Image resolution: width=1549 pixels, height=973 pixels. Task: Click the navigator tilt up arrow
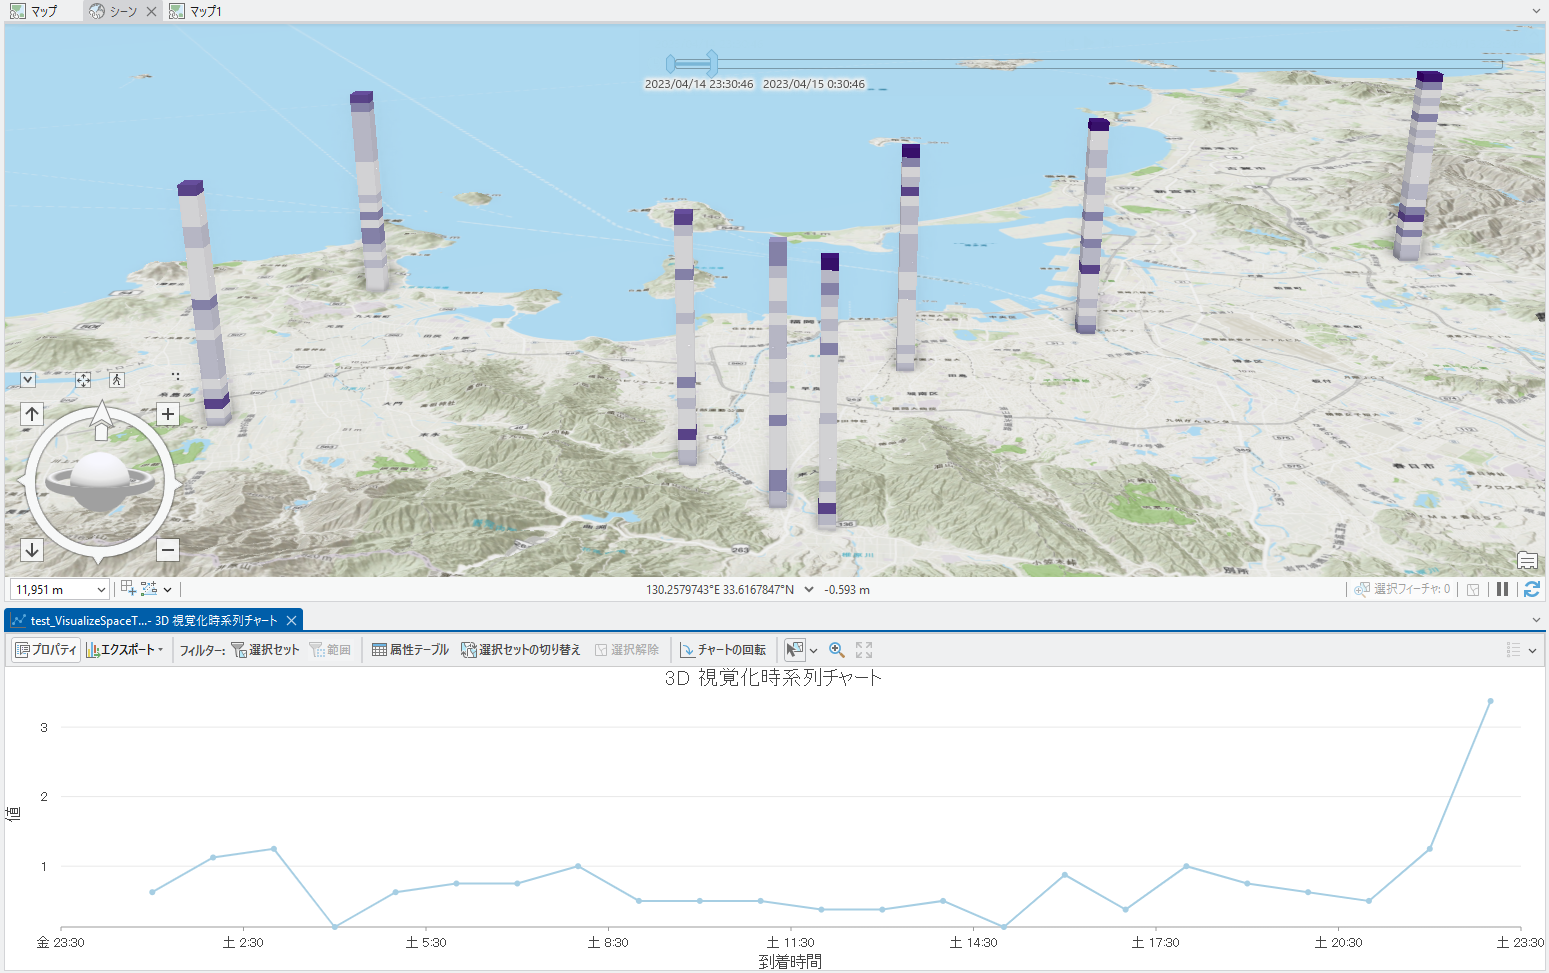tap(32, 414)
